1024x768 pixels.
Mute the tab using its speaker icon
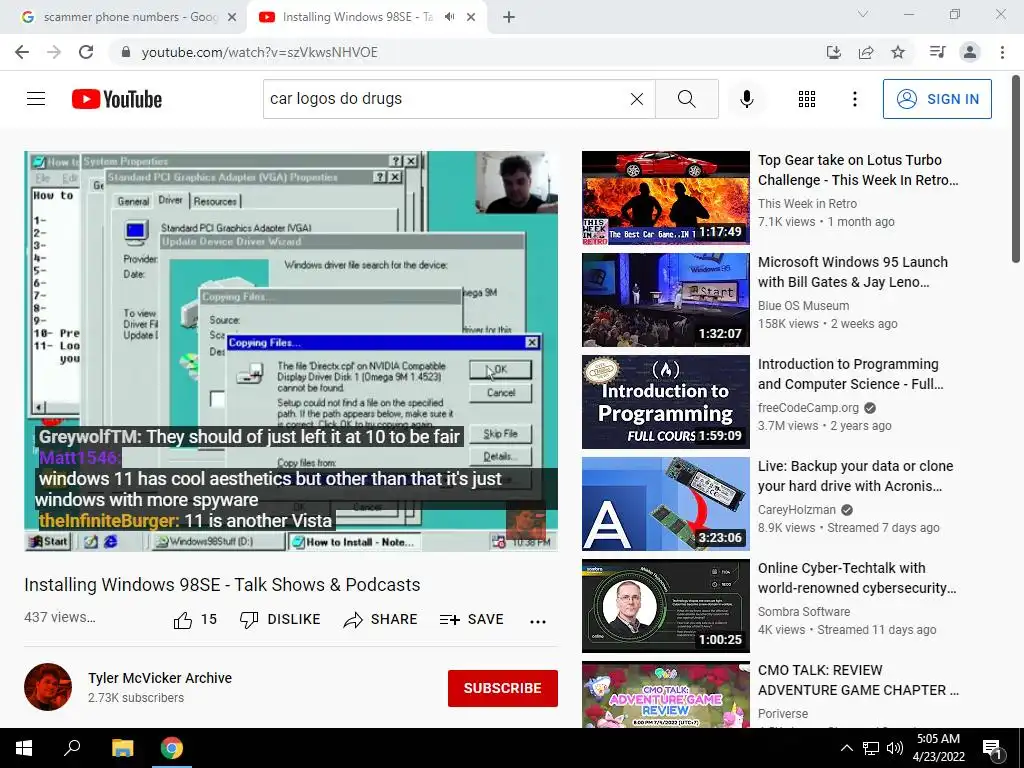(449, 17)
